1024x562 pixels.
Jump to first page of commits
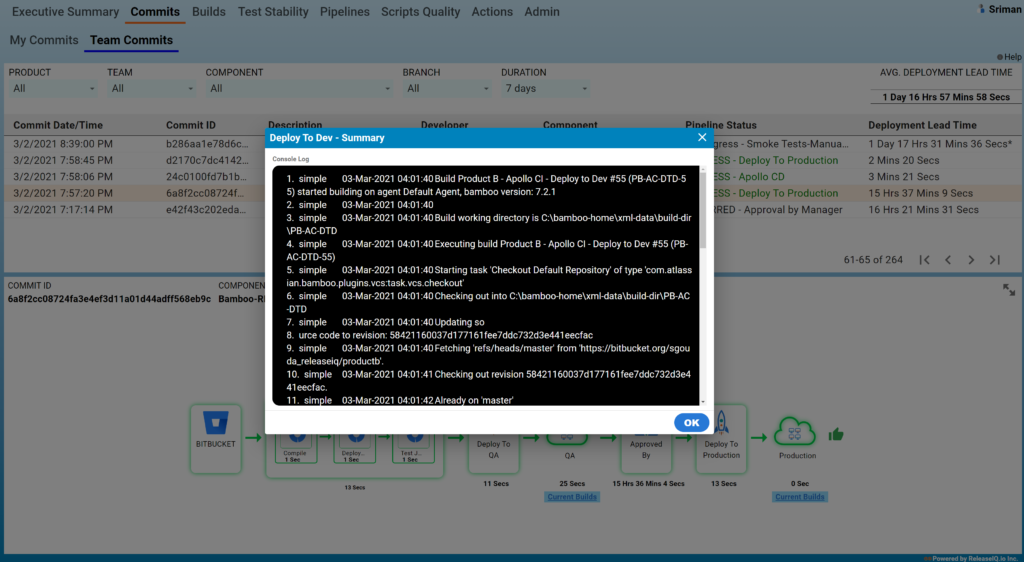pyautogui.click(x=924, y=260)
